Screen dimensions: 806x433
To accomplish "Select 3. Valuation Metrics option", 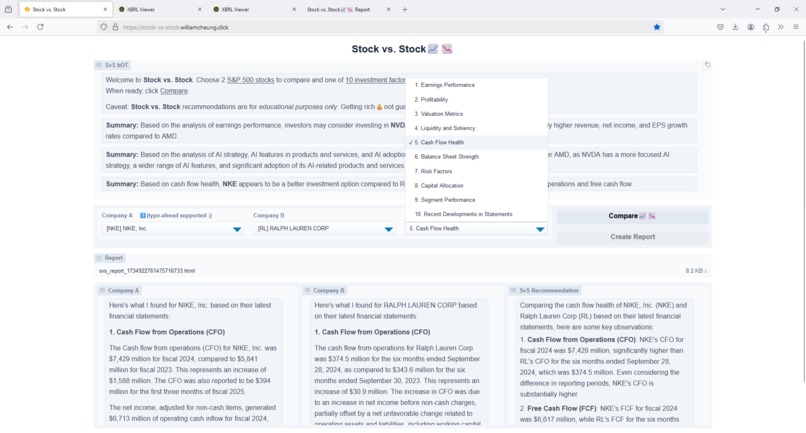I will pos(477,114).
